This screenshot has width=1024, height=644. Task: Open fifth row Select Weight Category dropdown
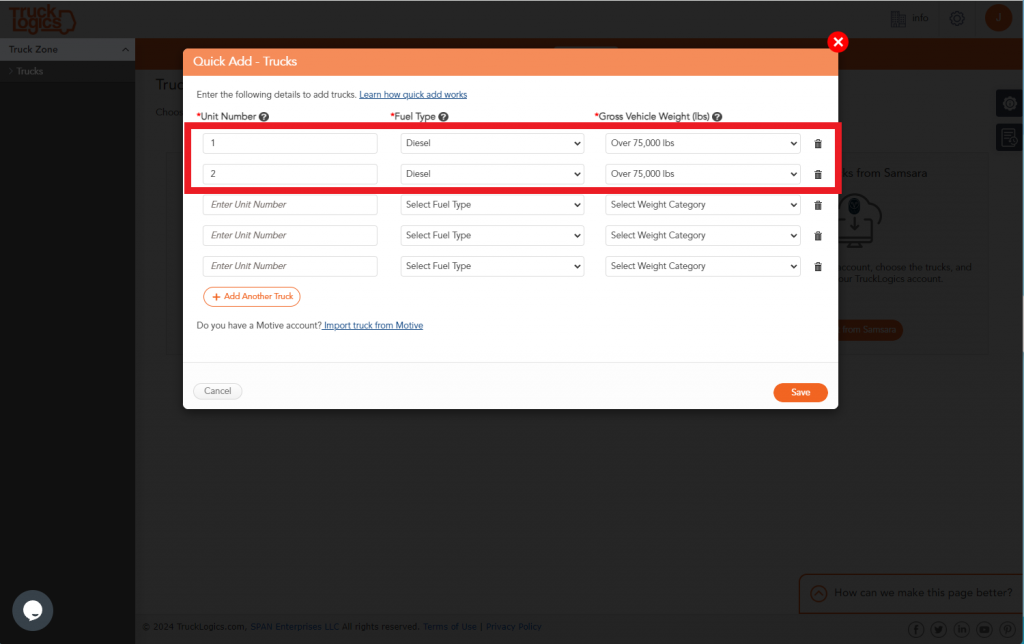703,266
